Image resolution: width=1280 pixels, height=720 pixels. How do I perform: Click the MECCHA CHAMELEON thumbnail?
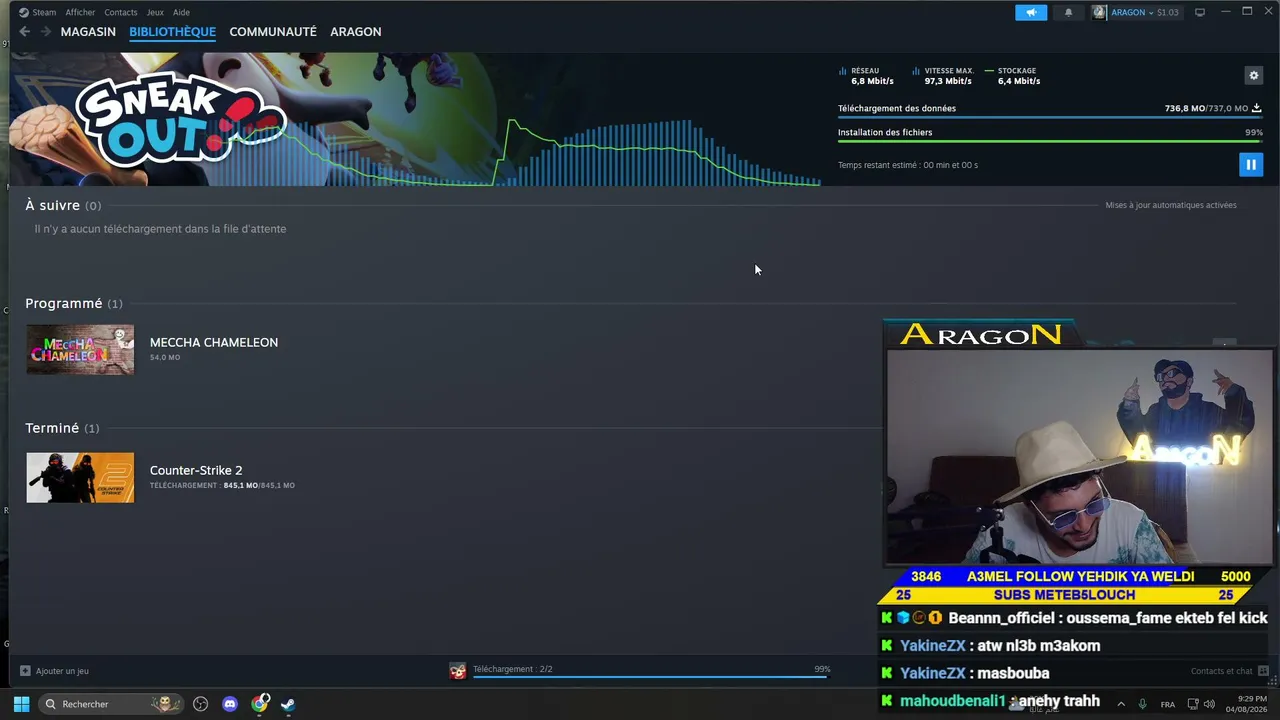[80, 349]
